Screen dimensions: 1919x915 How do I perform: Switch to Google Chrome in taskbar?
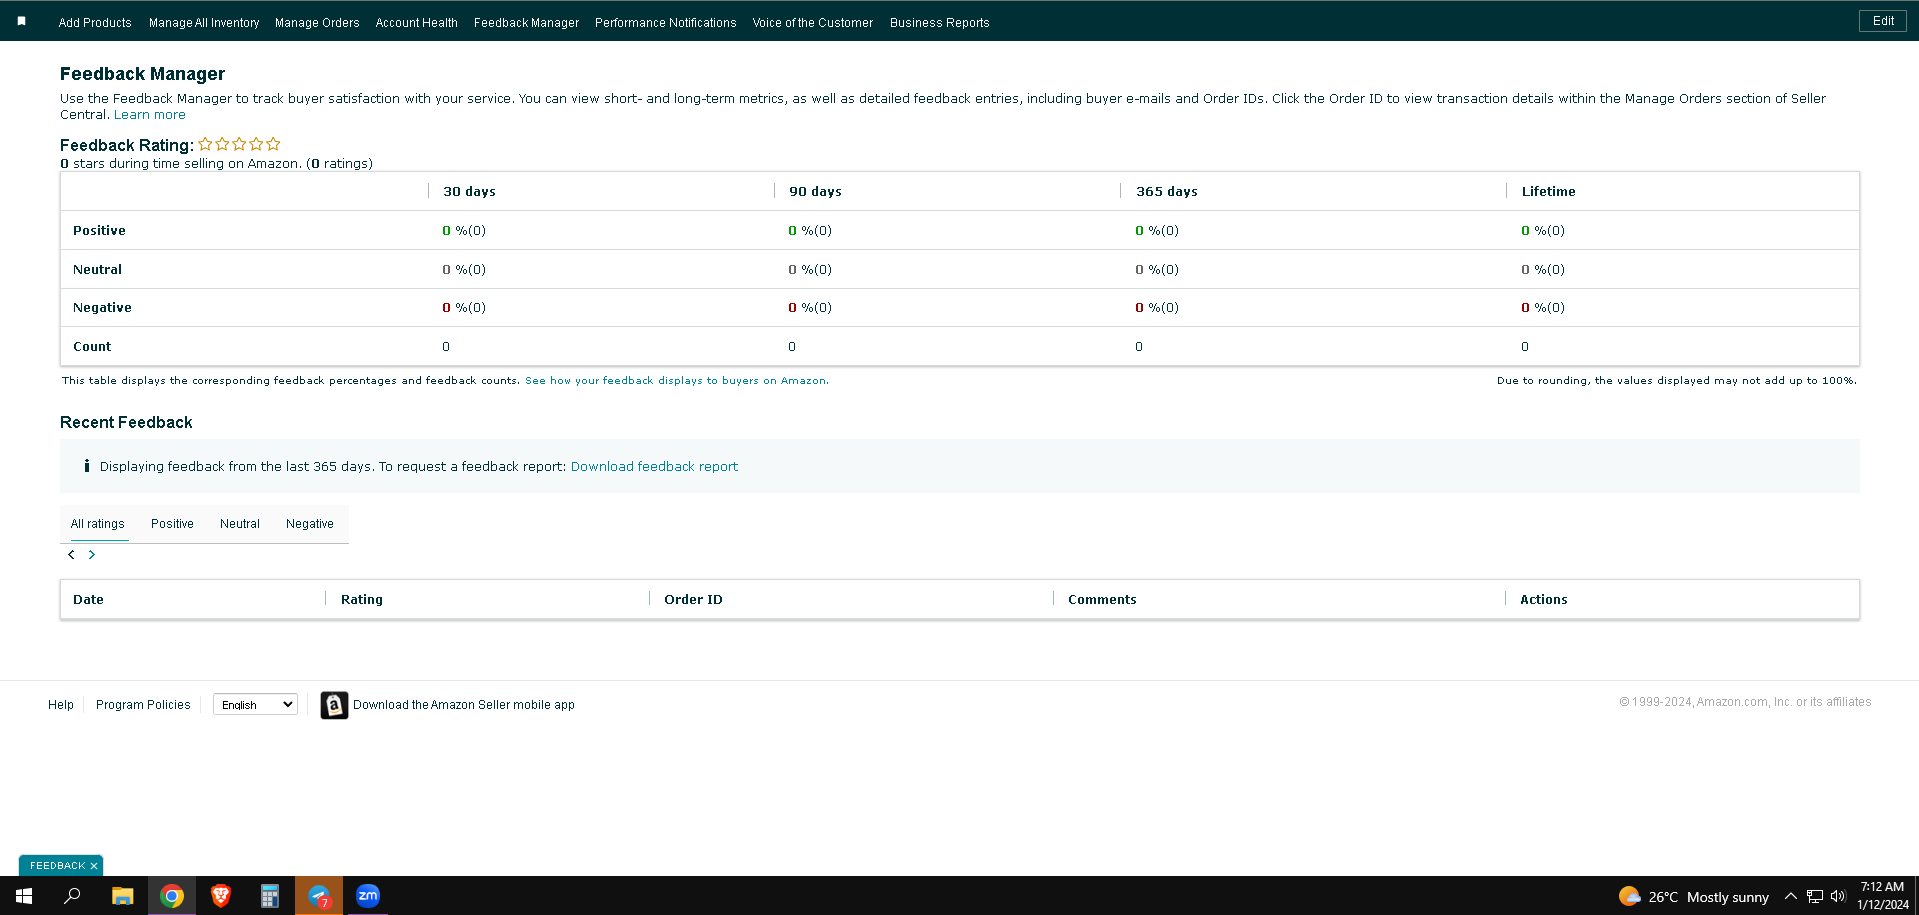[x=172, y=896]
